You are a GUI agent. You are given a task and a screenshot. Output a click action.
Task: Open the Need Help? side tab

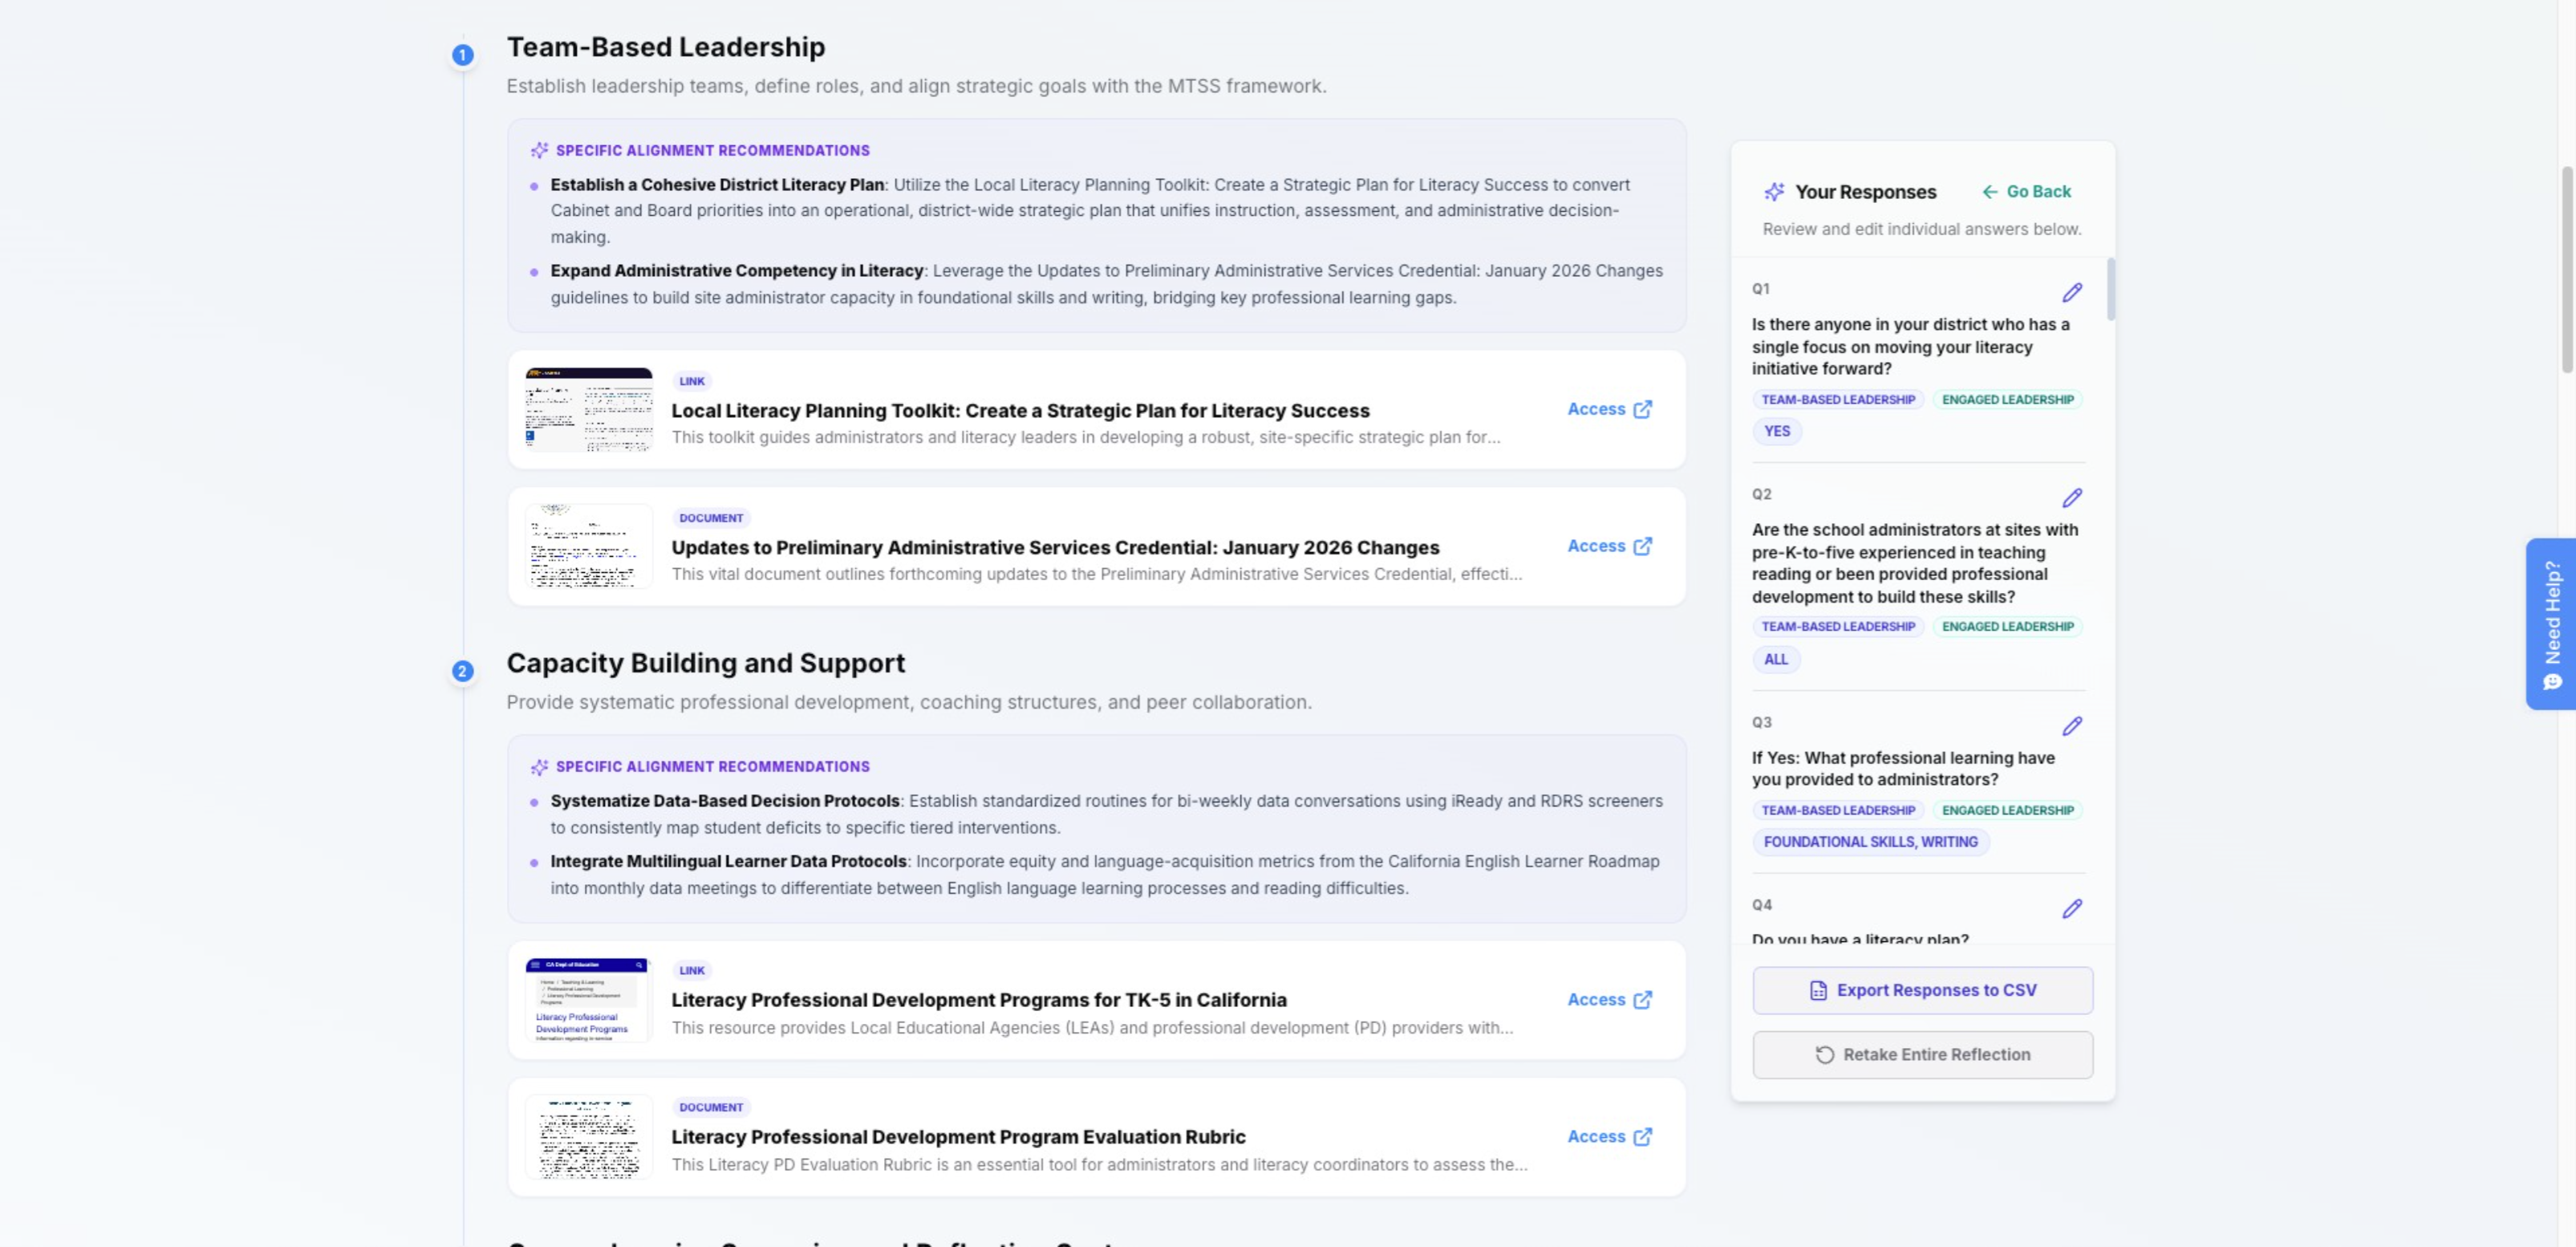click(x=2552, y=624)
